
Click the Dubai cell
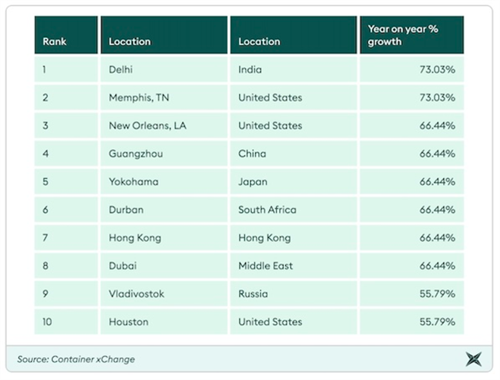[164, 265]
